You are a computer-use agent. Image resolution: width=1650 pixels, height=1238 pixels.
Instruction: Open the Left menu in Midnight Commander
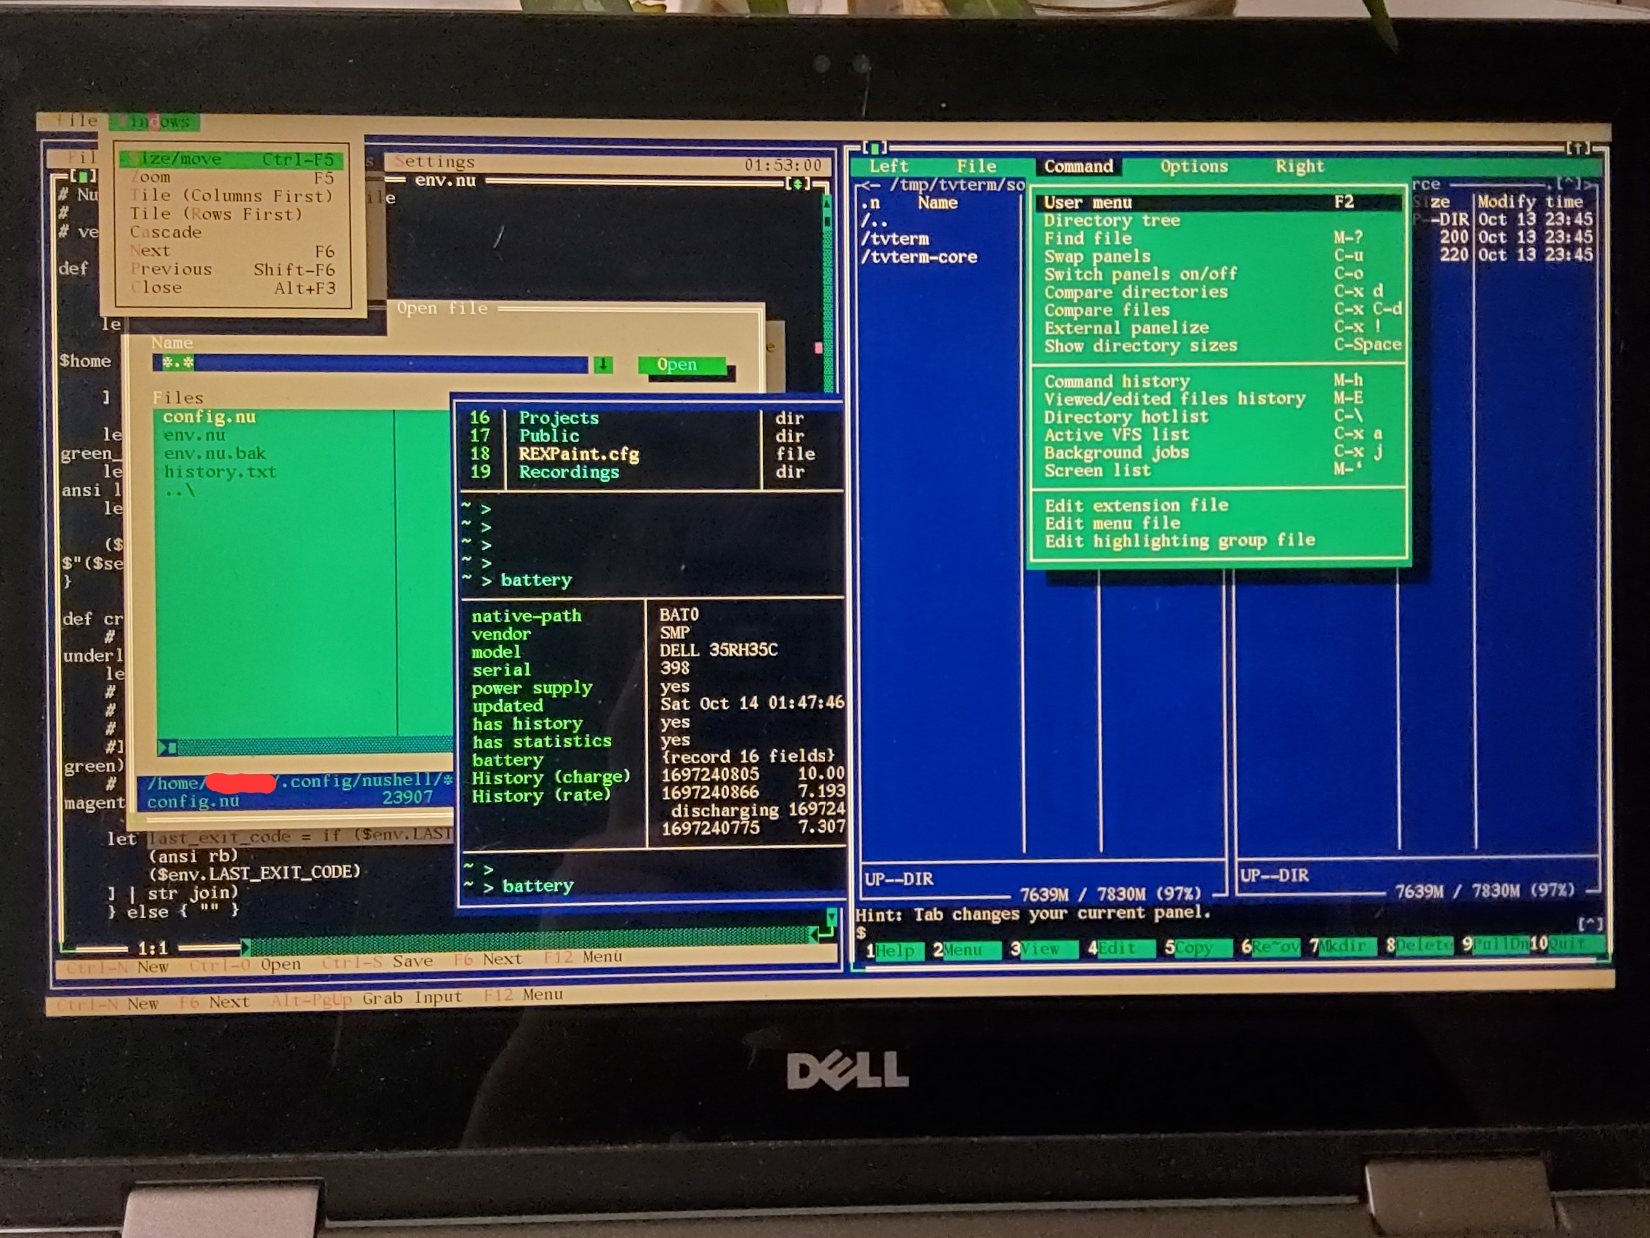click(x=888, y=167)
